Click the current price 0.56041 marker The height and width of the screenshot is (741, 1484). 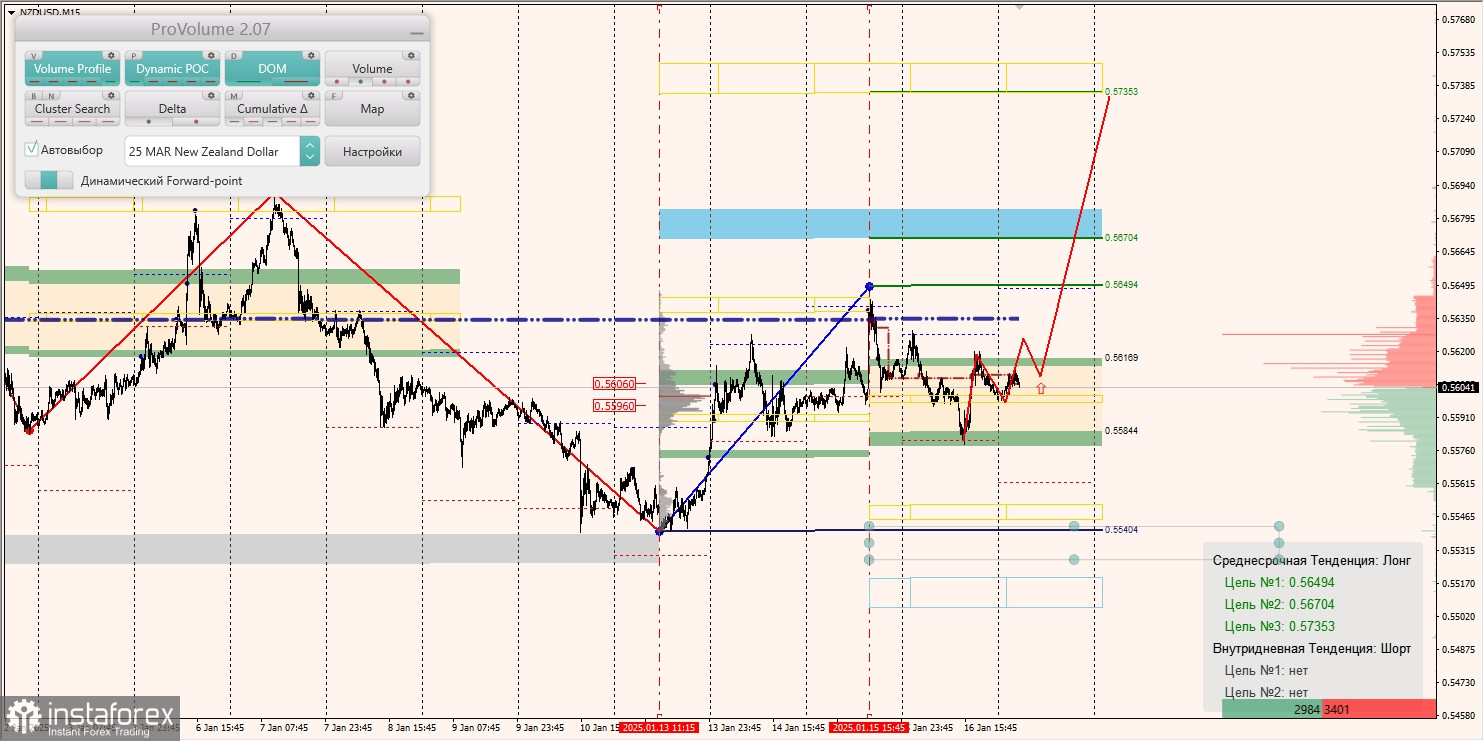(x=1459, y=387)
